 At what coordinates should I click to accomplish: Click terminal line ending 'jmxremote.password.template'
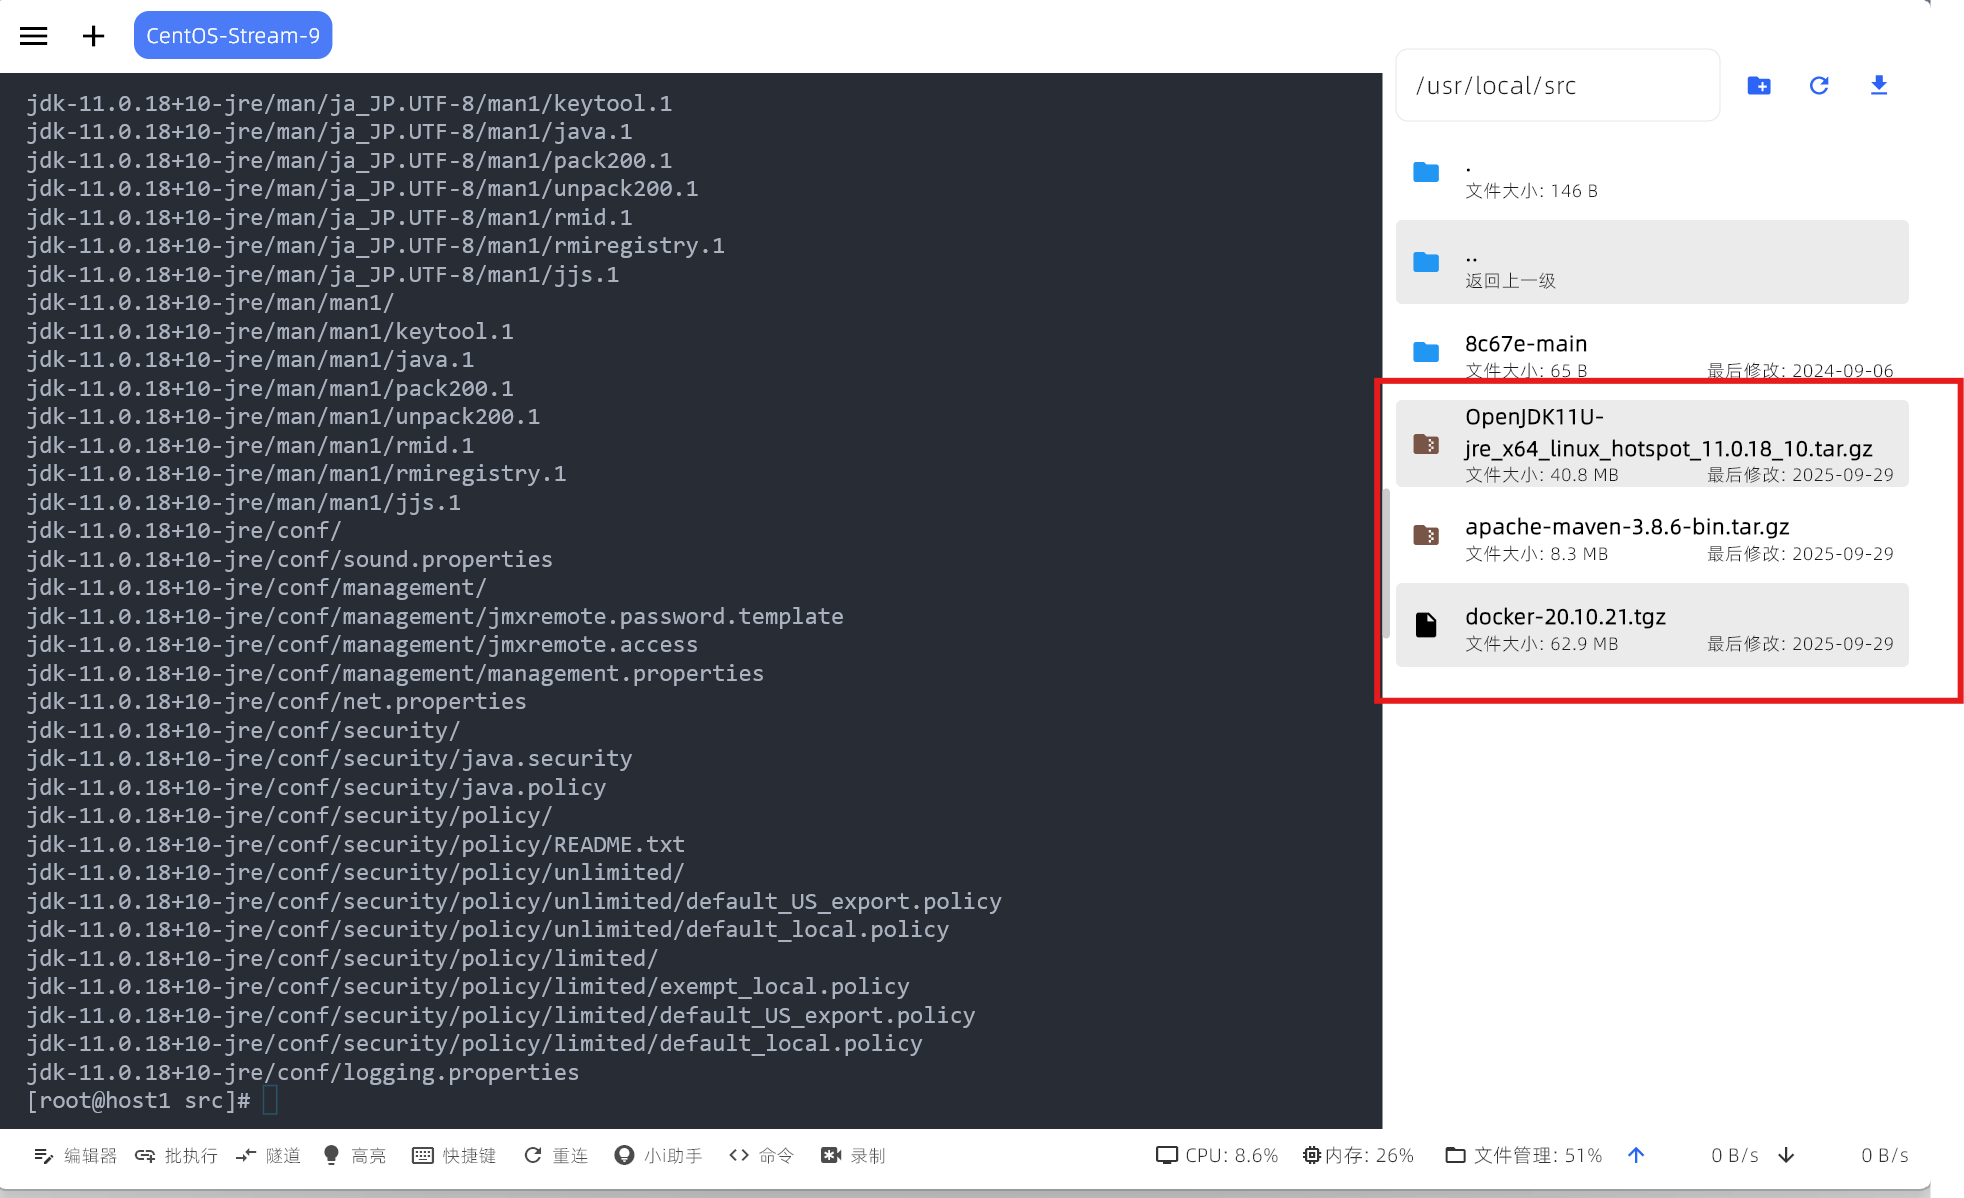point(435,617)
